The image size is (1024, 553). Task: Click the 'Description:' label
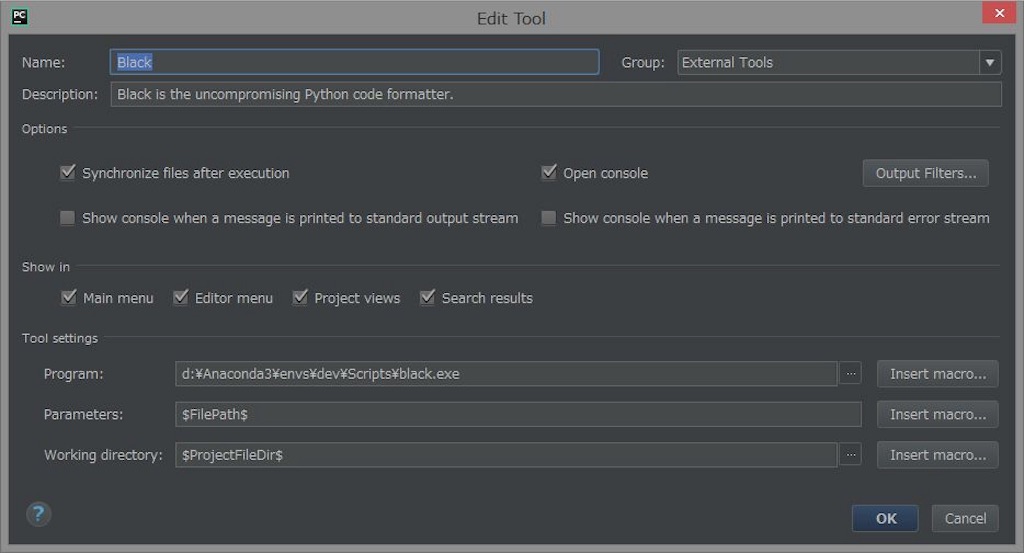tap(59, 95)
